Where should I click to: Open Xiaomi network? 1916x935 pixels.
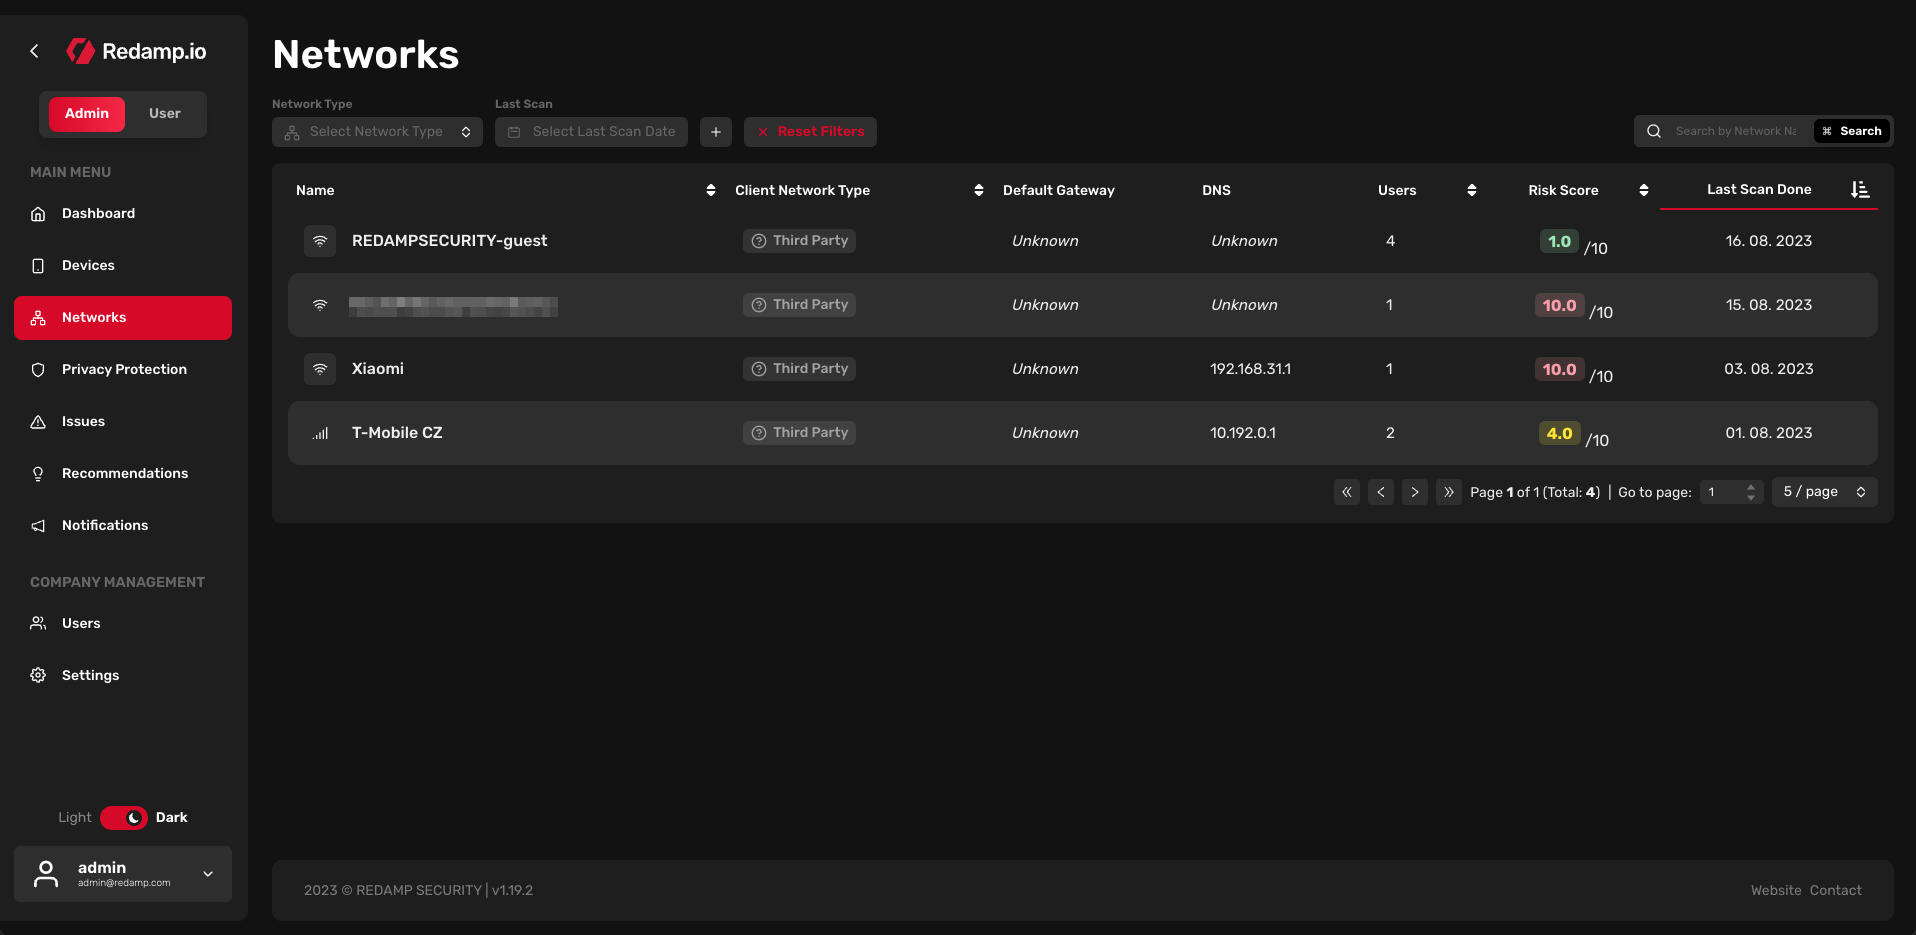pos(378,369)
